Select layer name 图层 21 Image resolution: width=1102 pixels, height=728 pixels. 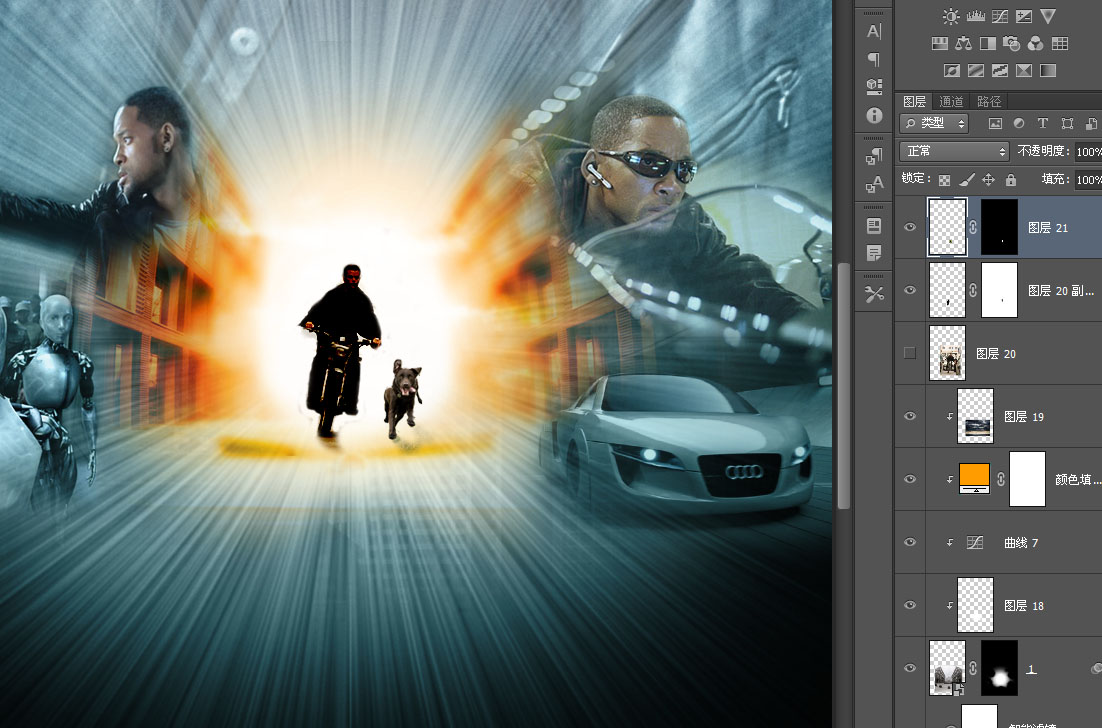tap(1048, 228)
